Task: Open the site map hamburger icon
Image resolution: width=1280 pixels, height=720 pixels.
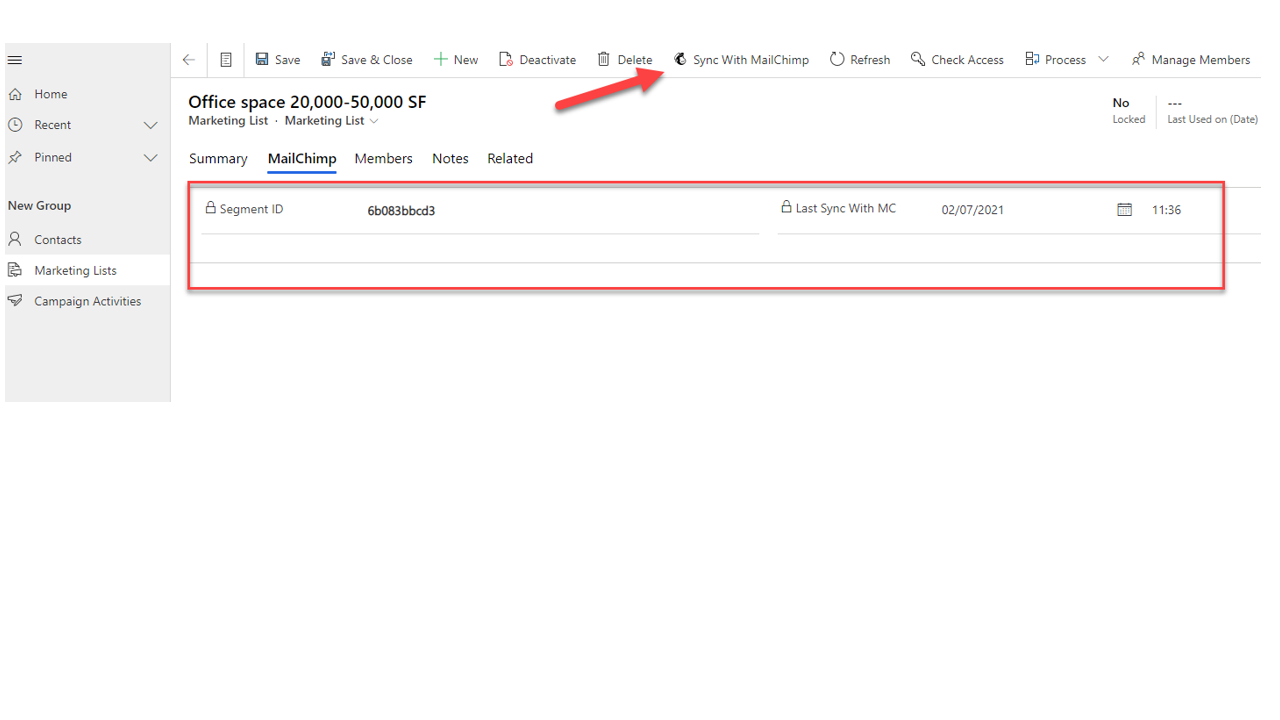Action: coord(14,59)
